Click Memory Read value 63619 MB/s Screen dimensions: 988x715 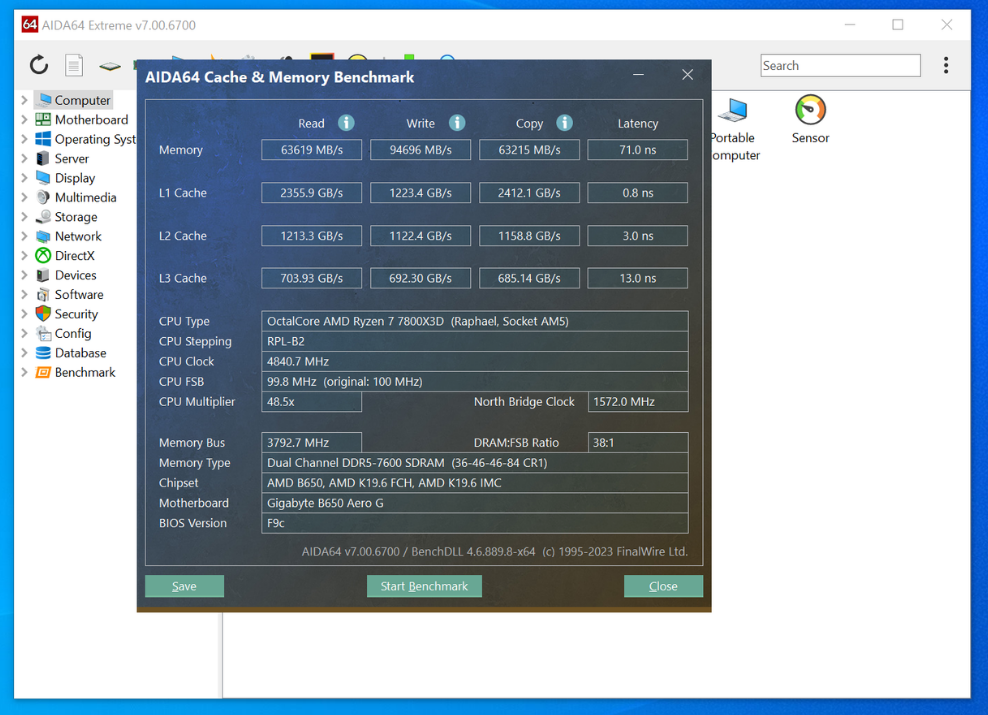311,150
